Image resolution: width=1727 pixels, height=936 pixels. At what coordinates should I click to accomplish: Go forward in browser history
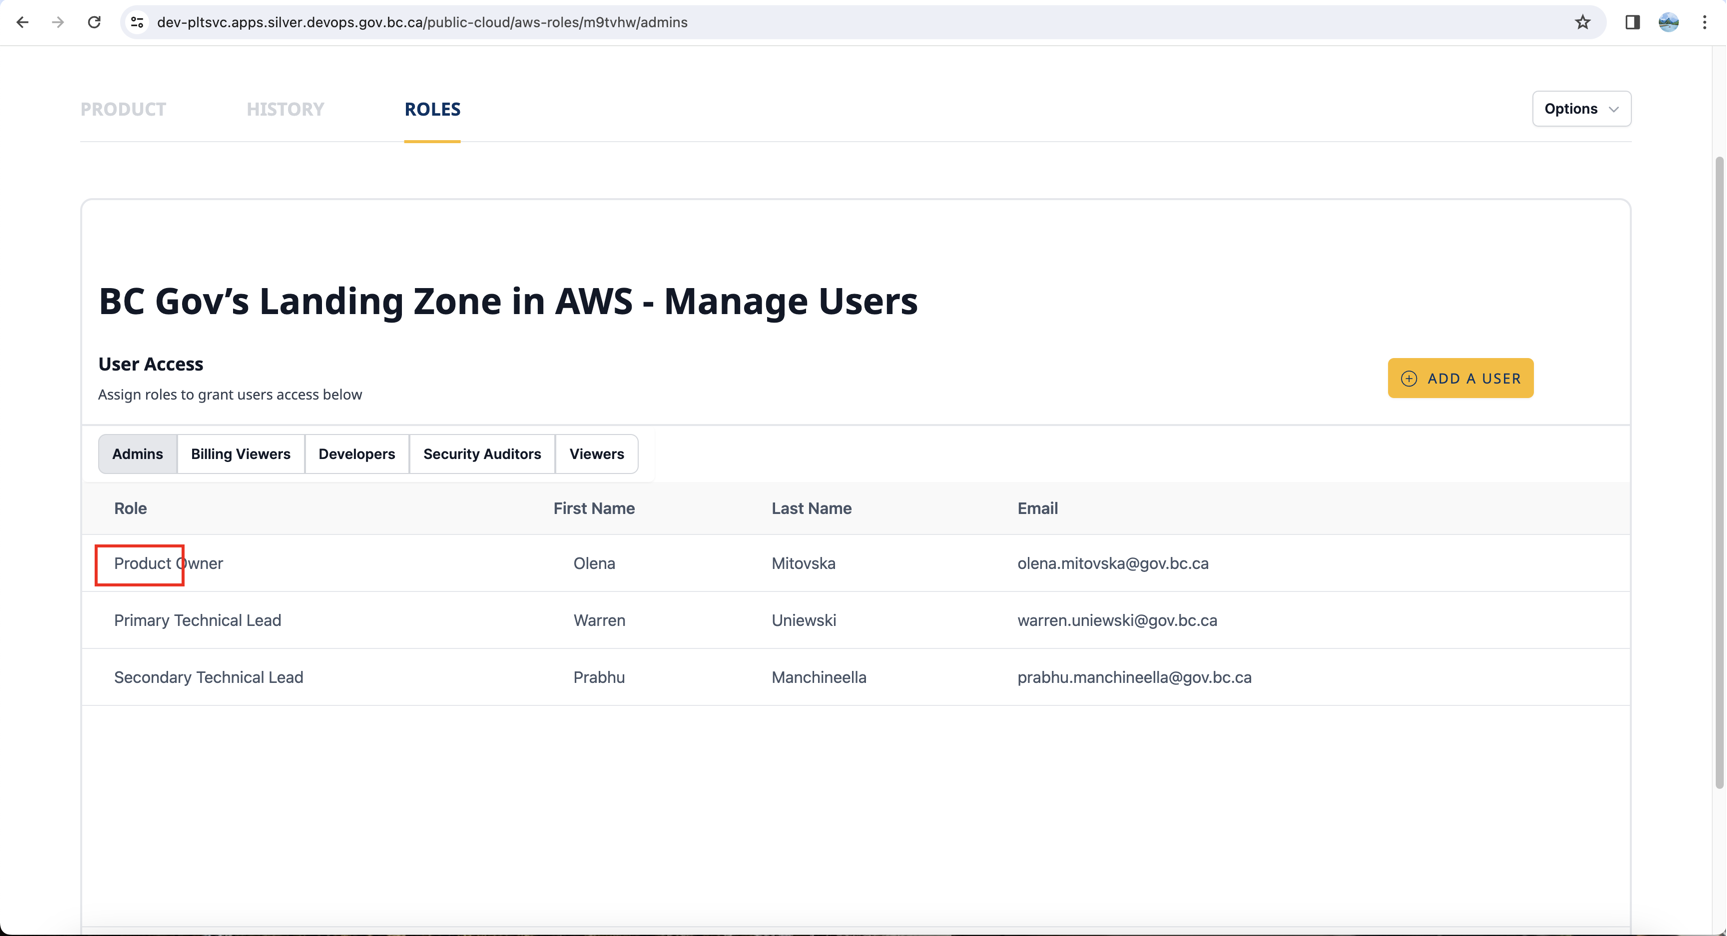click(58, 22)
